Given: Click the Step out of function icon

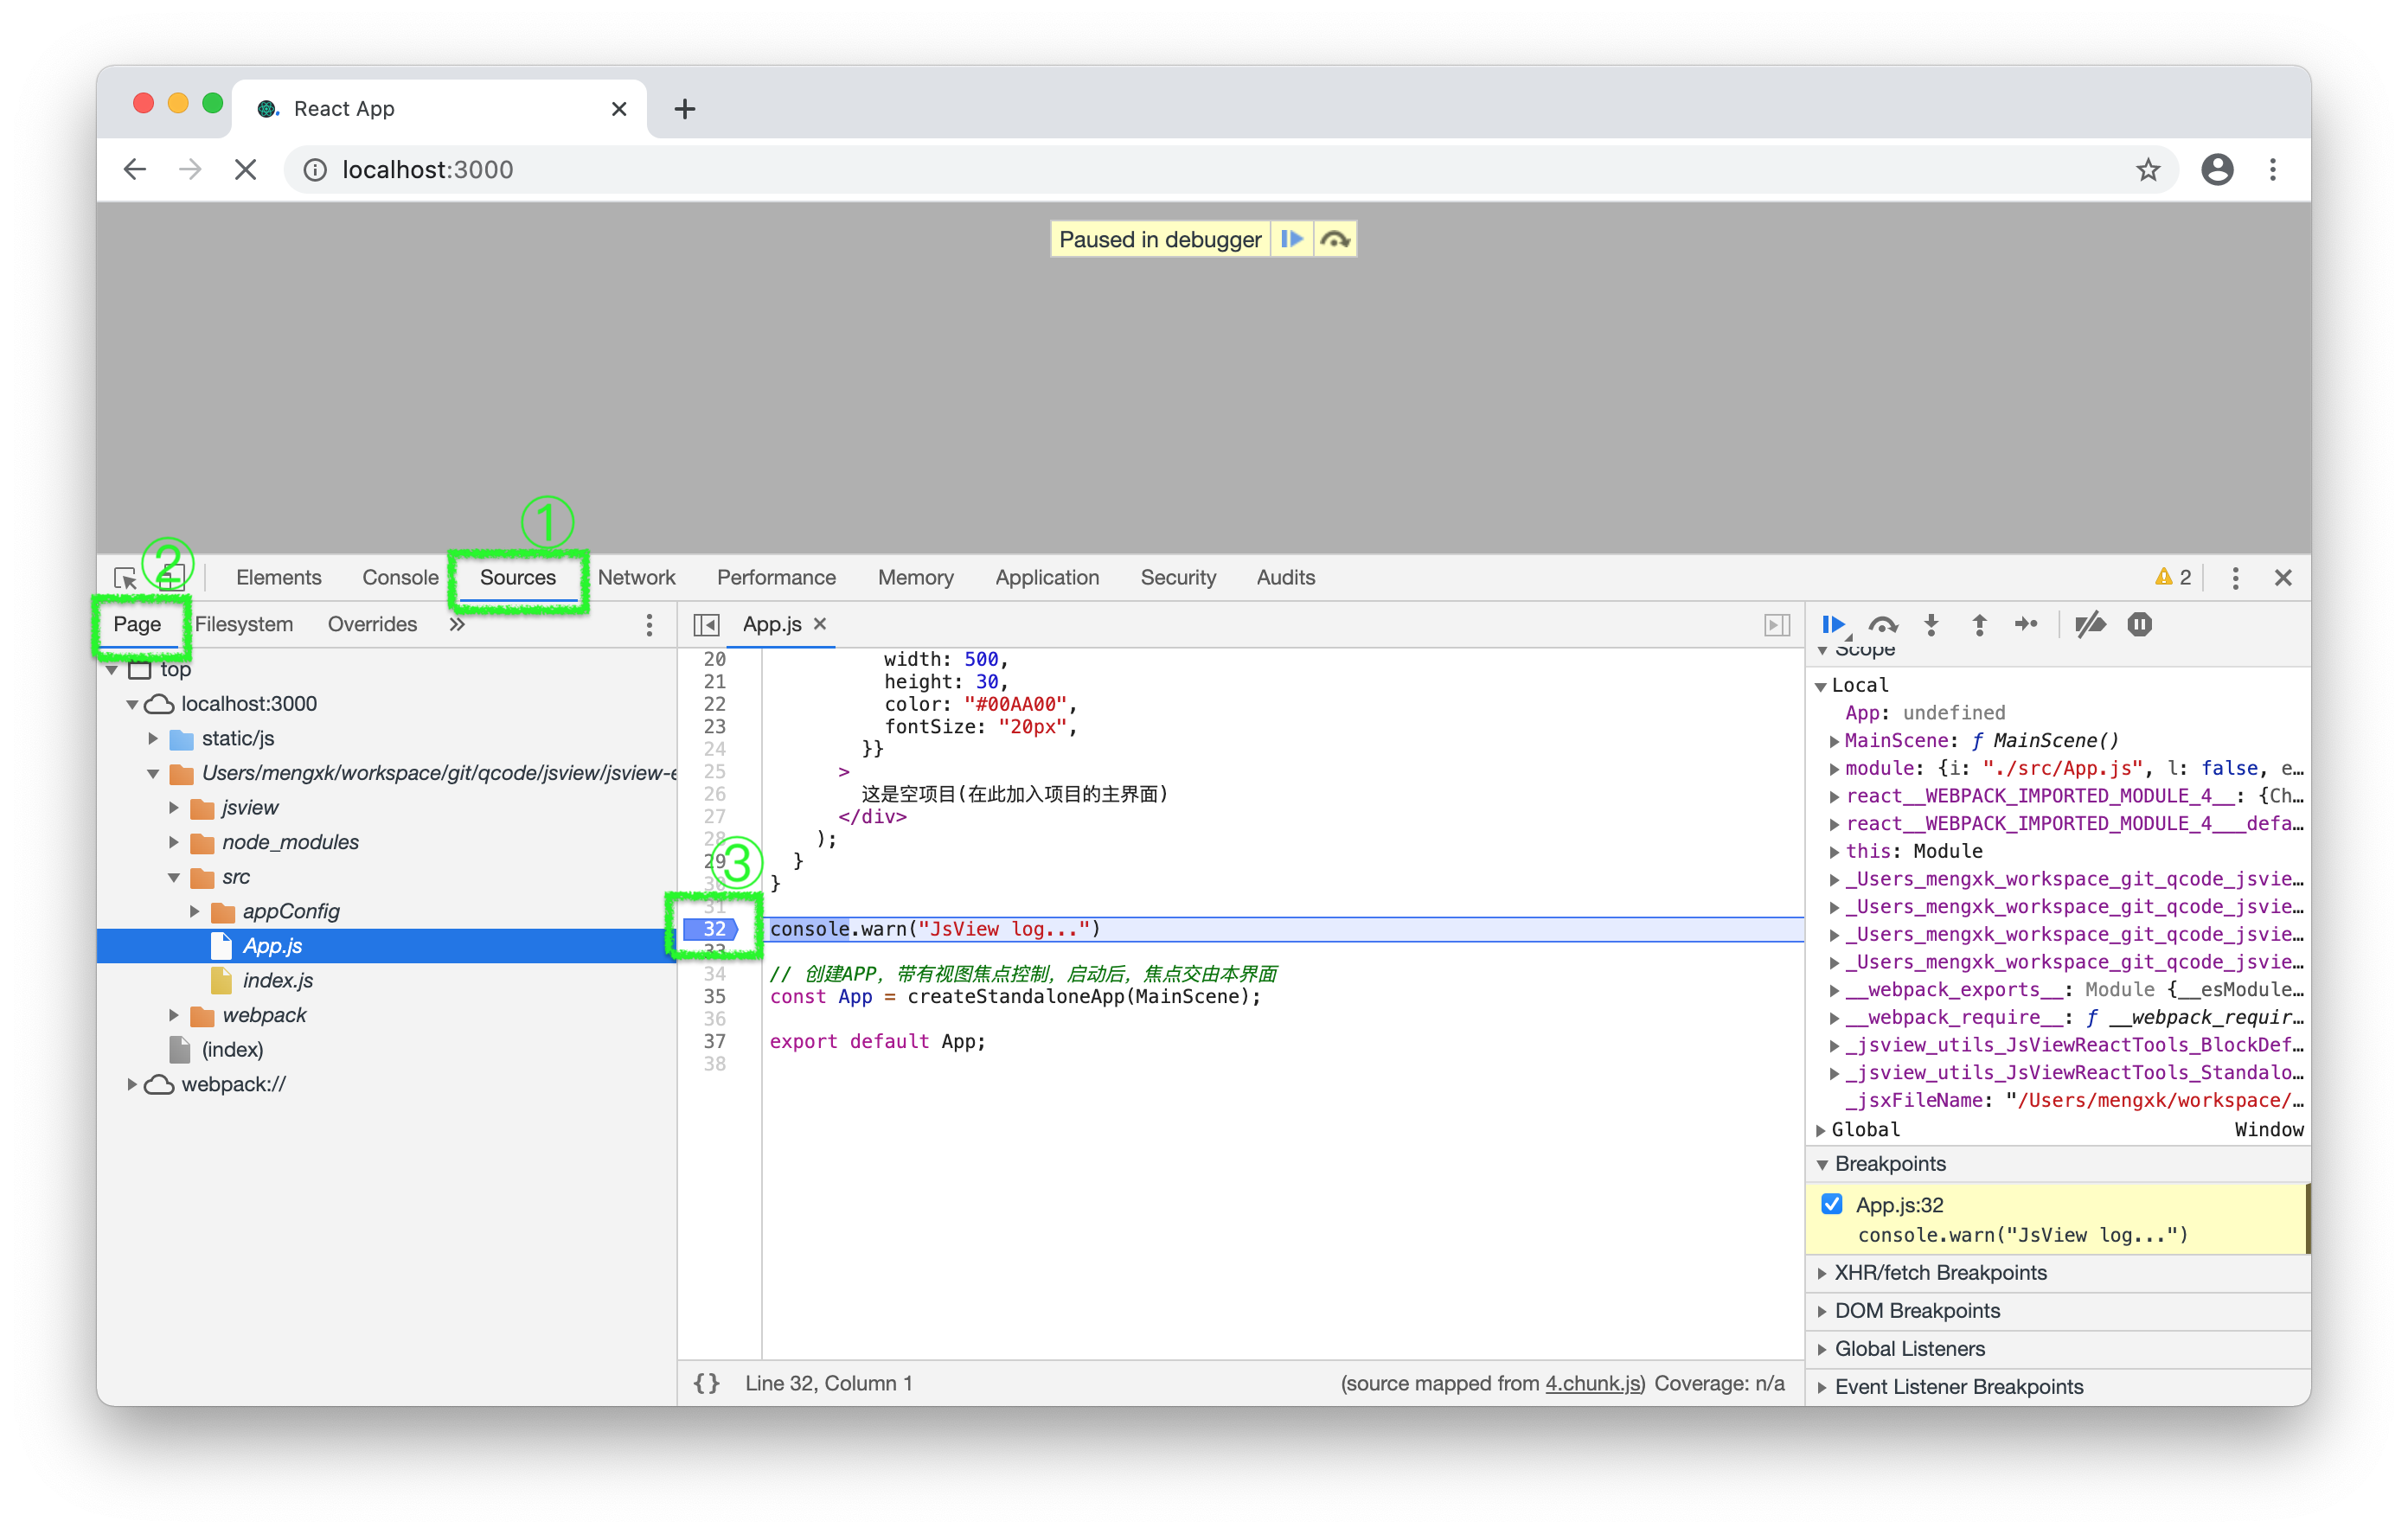Looking at the screenshot, I should 1979,624.
